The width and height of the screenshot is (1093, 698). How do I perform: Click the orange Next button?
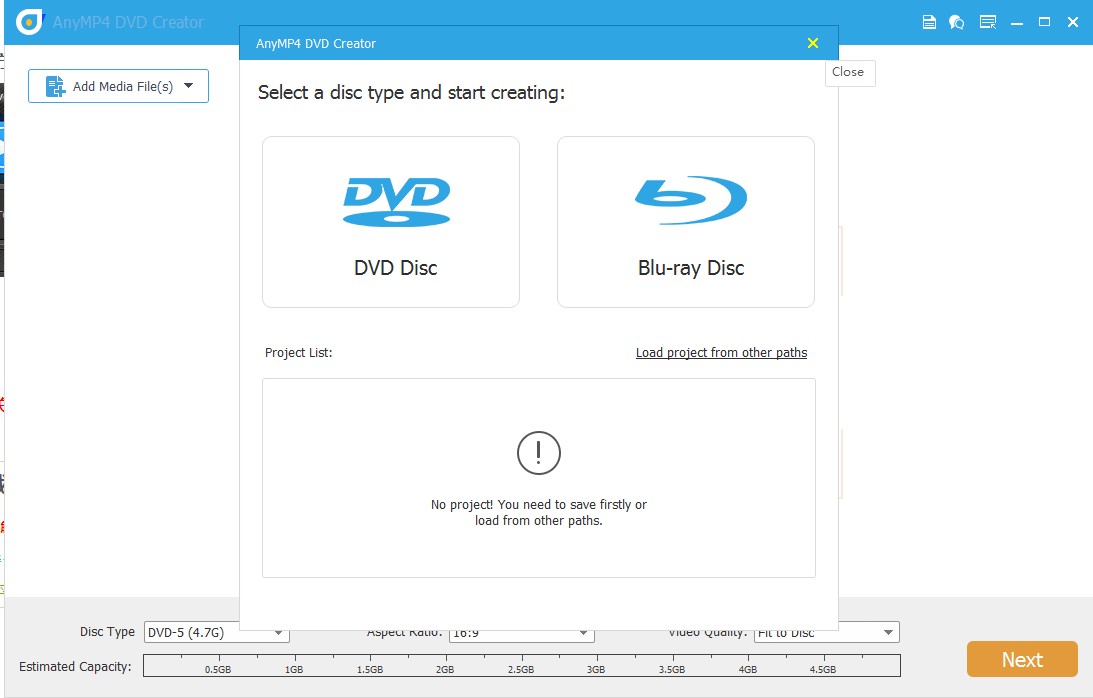pos(1022,659)
